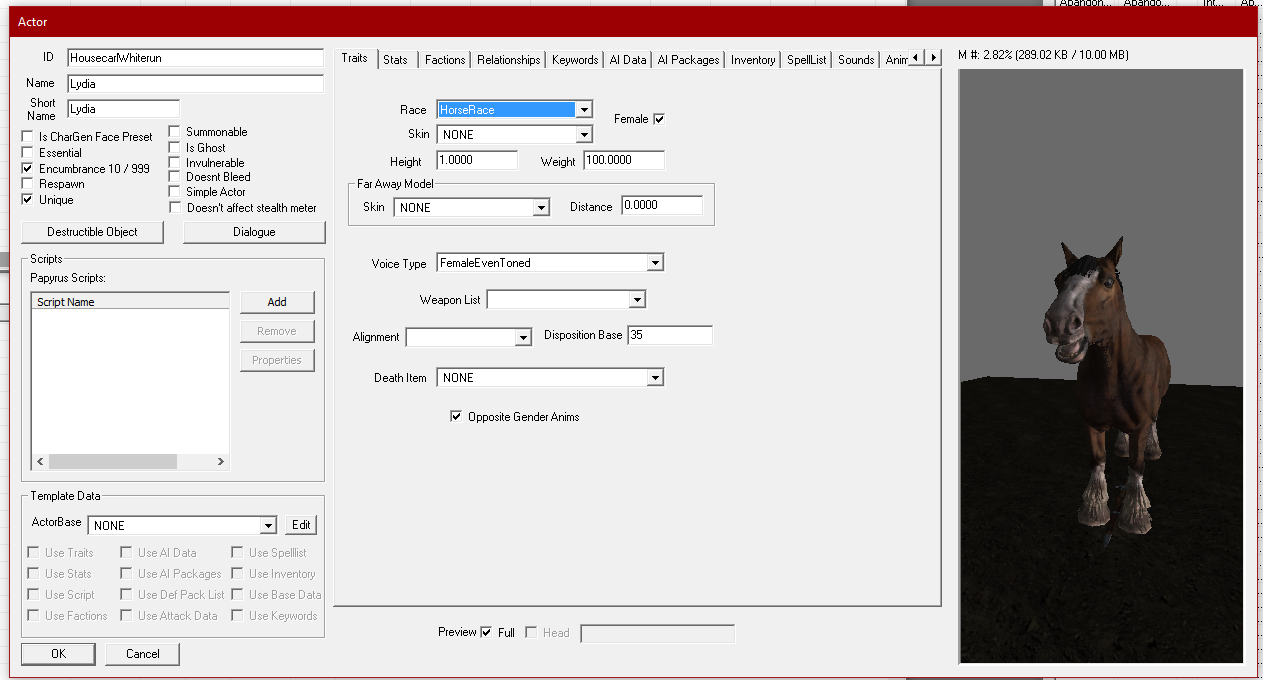Click the Name field containing Lydia
Viewport: 1263px width, 680px height.
coord(196,84)
